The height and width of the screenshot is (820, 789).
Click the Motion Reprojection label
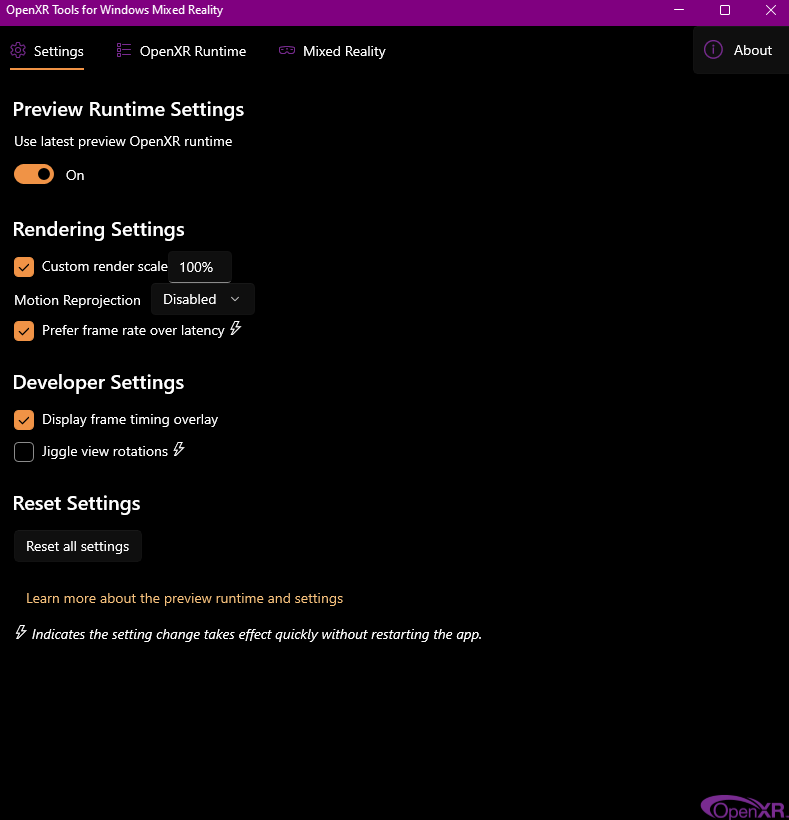coord(77,300)
